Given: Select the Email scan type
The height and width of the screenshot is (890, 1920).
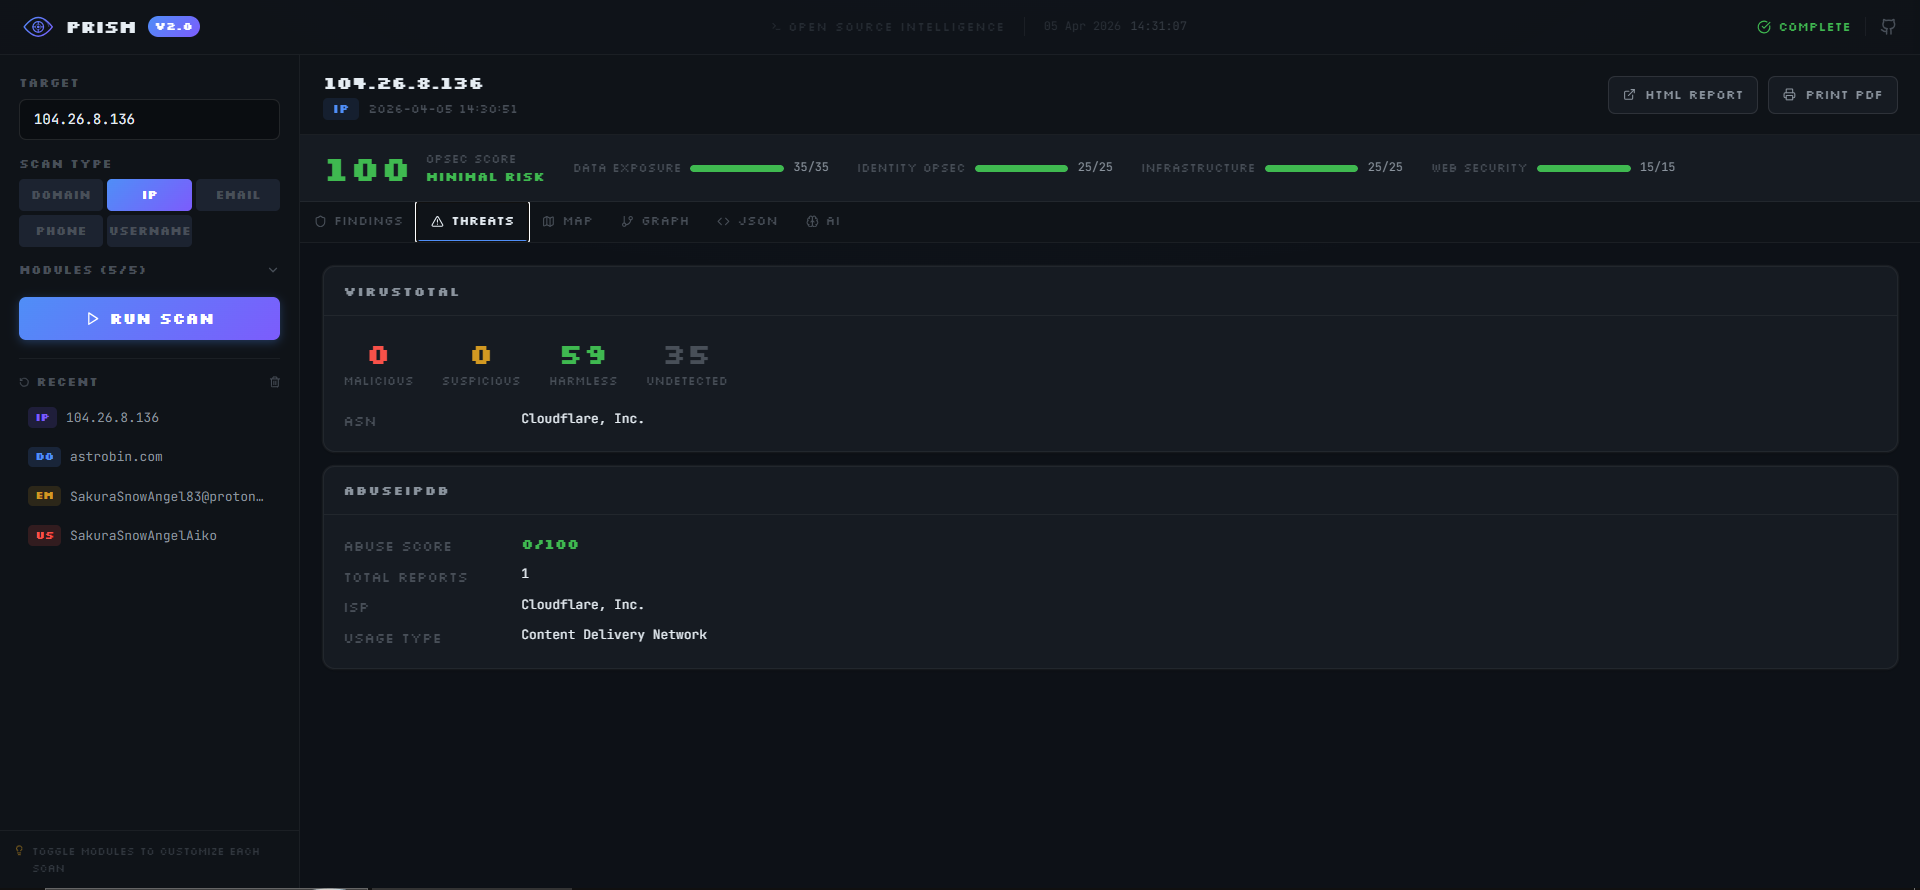Looking at the screenshot, I should click(238, 195).
